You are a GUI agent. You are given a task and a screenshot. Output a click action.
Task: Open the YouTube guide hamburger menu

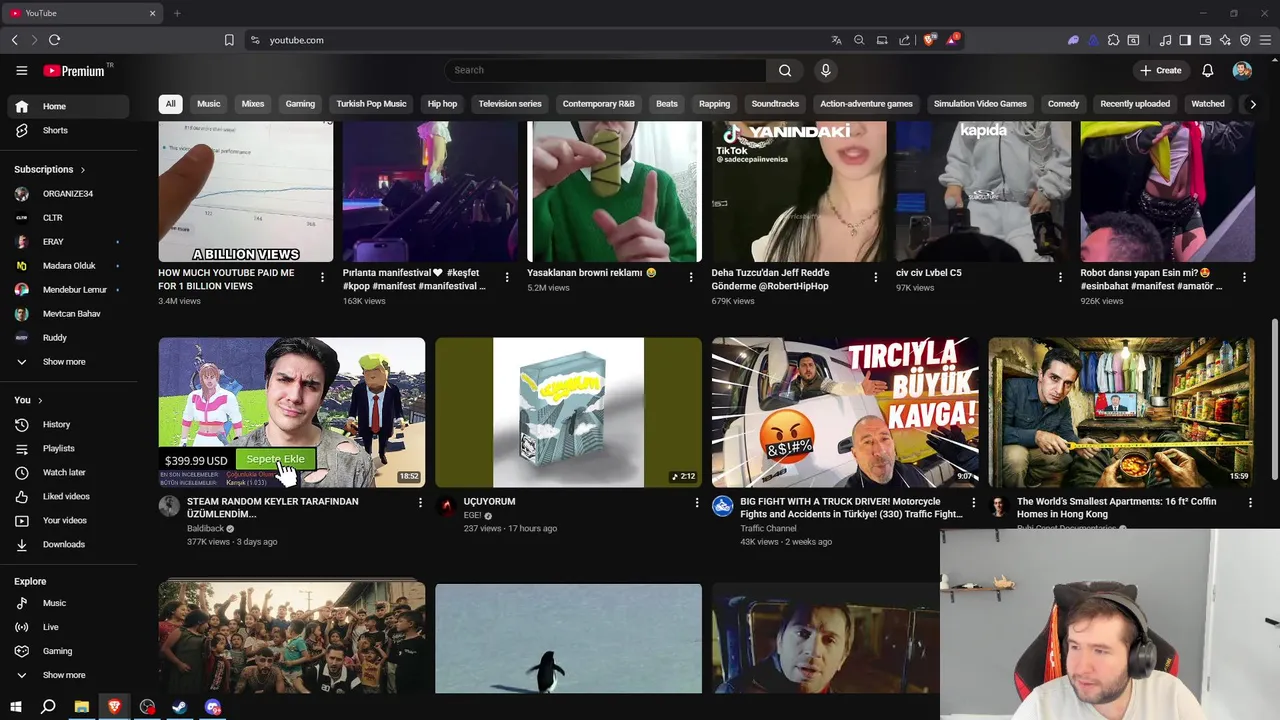(x=21, y=71)
